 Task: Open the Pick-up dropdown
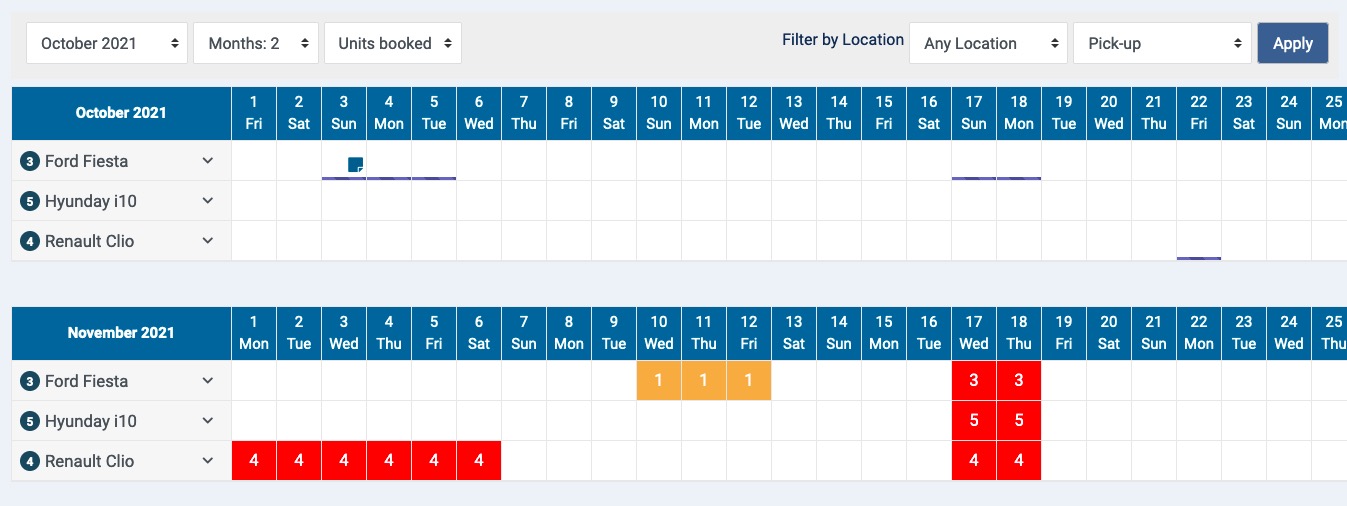1162,43
